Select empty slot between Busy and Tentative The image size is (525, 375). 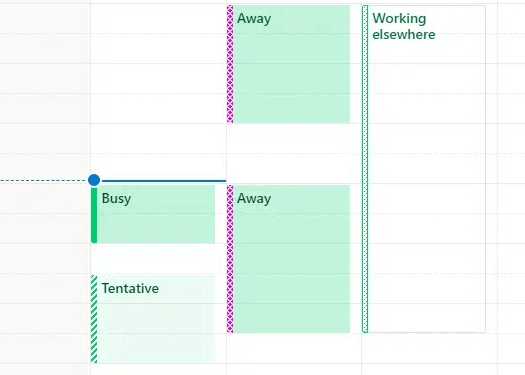[153, 259]
